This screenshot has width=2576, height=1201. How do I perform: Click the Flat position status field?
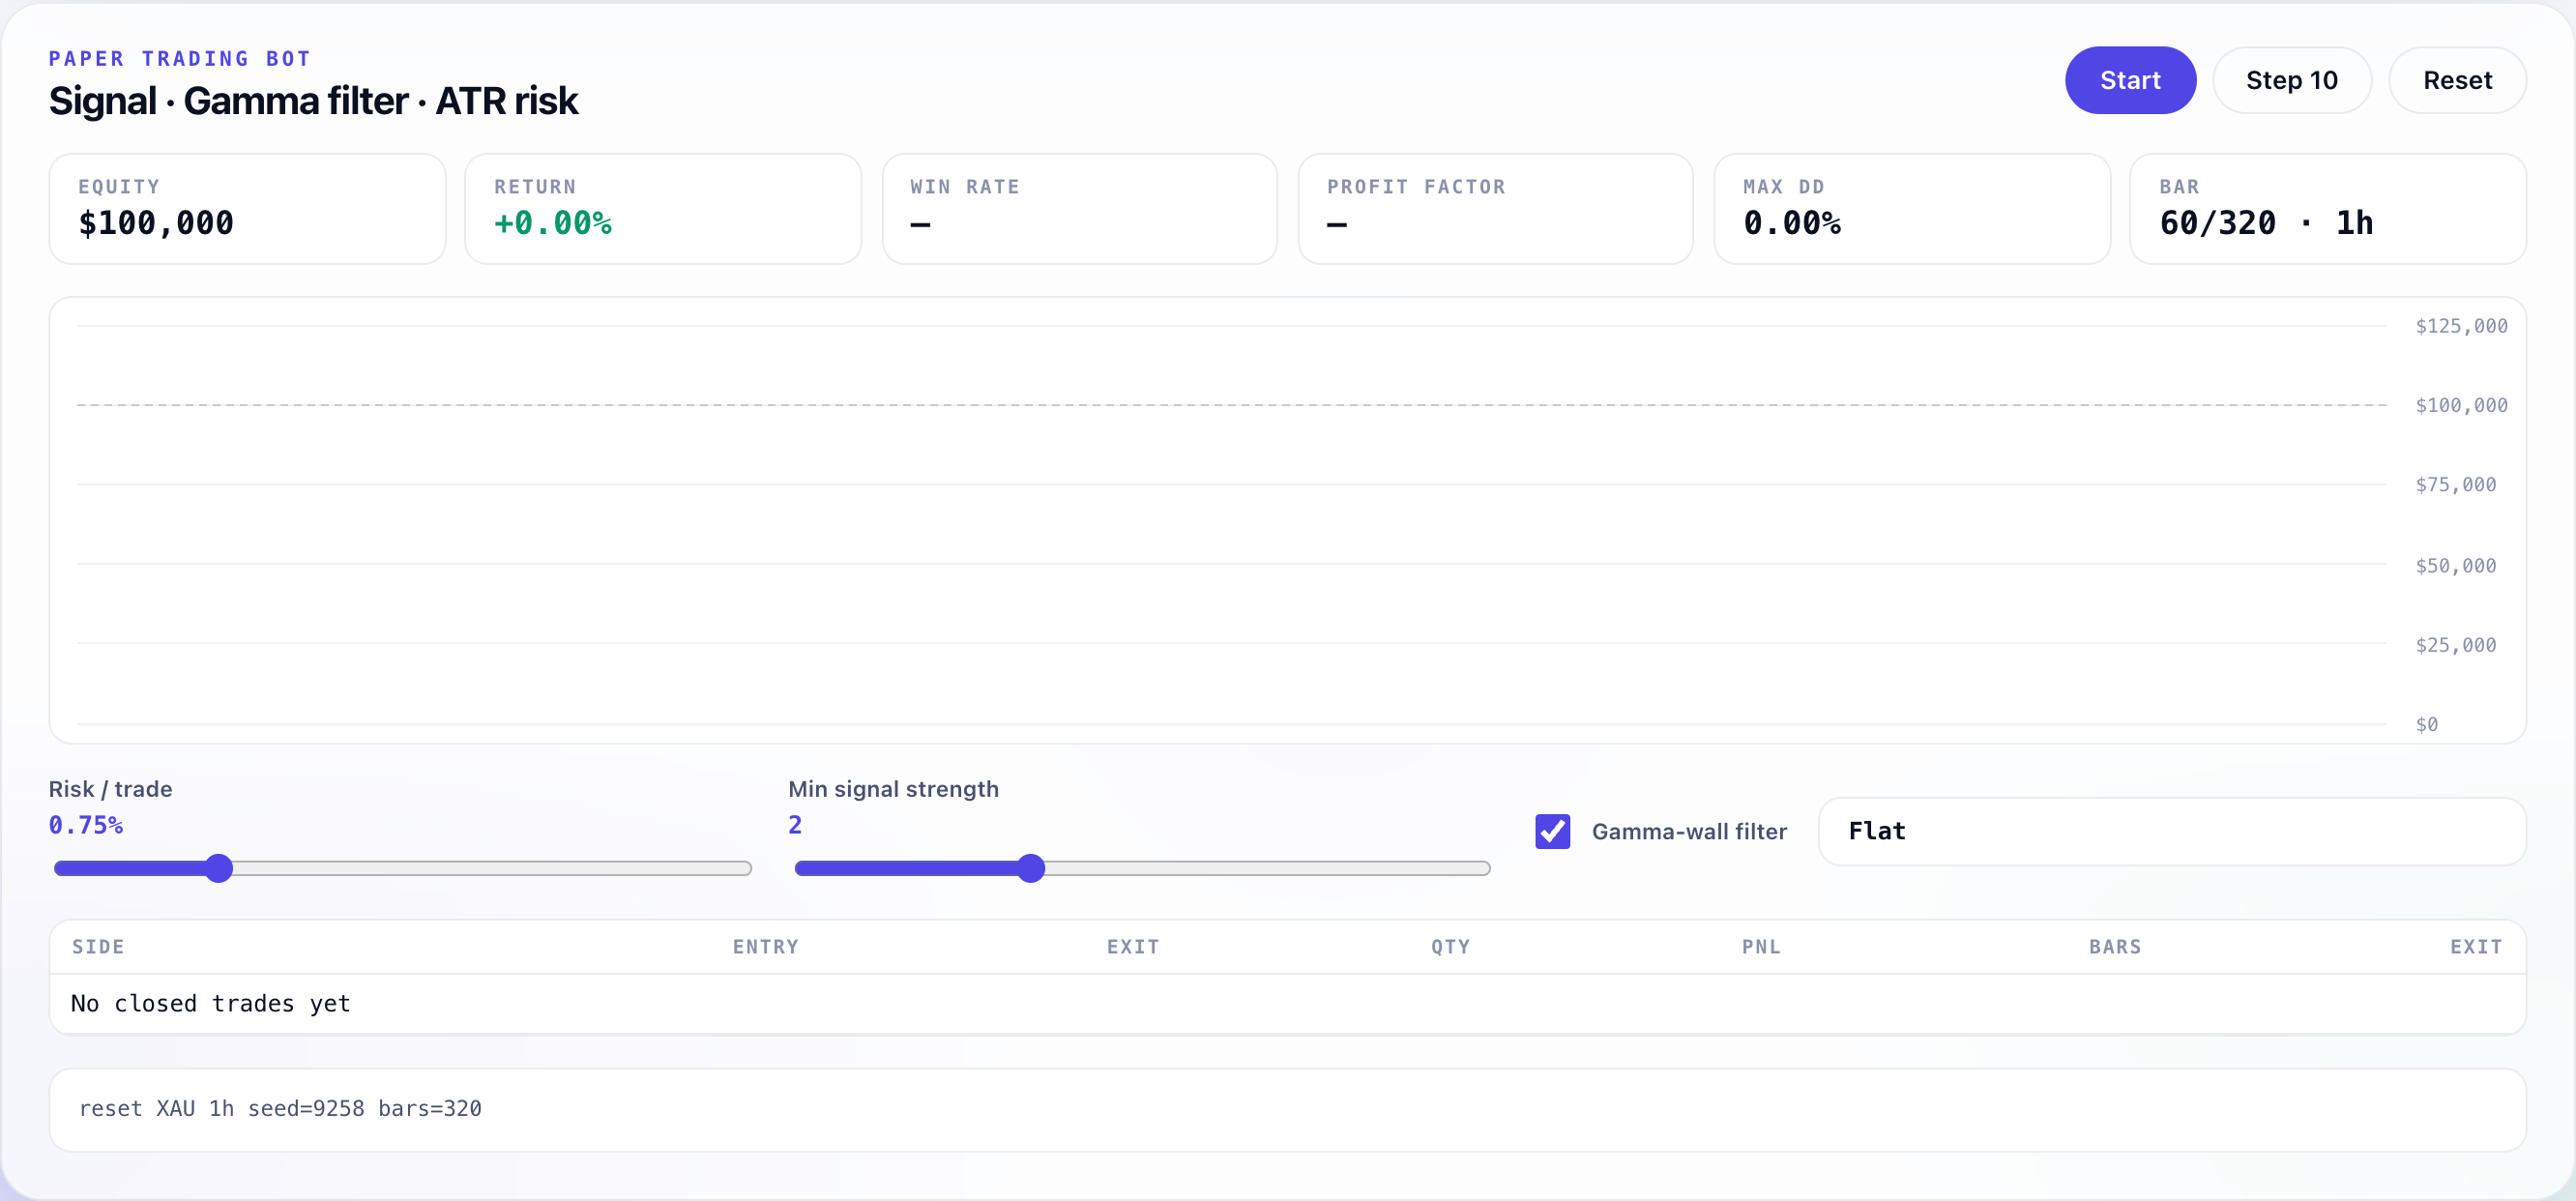pos(2172,831)
